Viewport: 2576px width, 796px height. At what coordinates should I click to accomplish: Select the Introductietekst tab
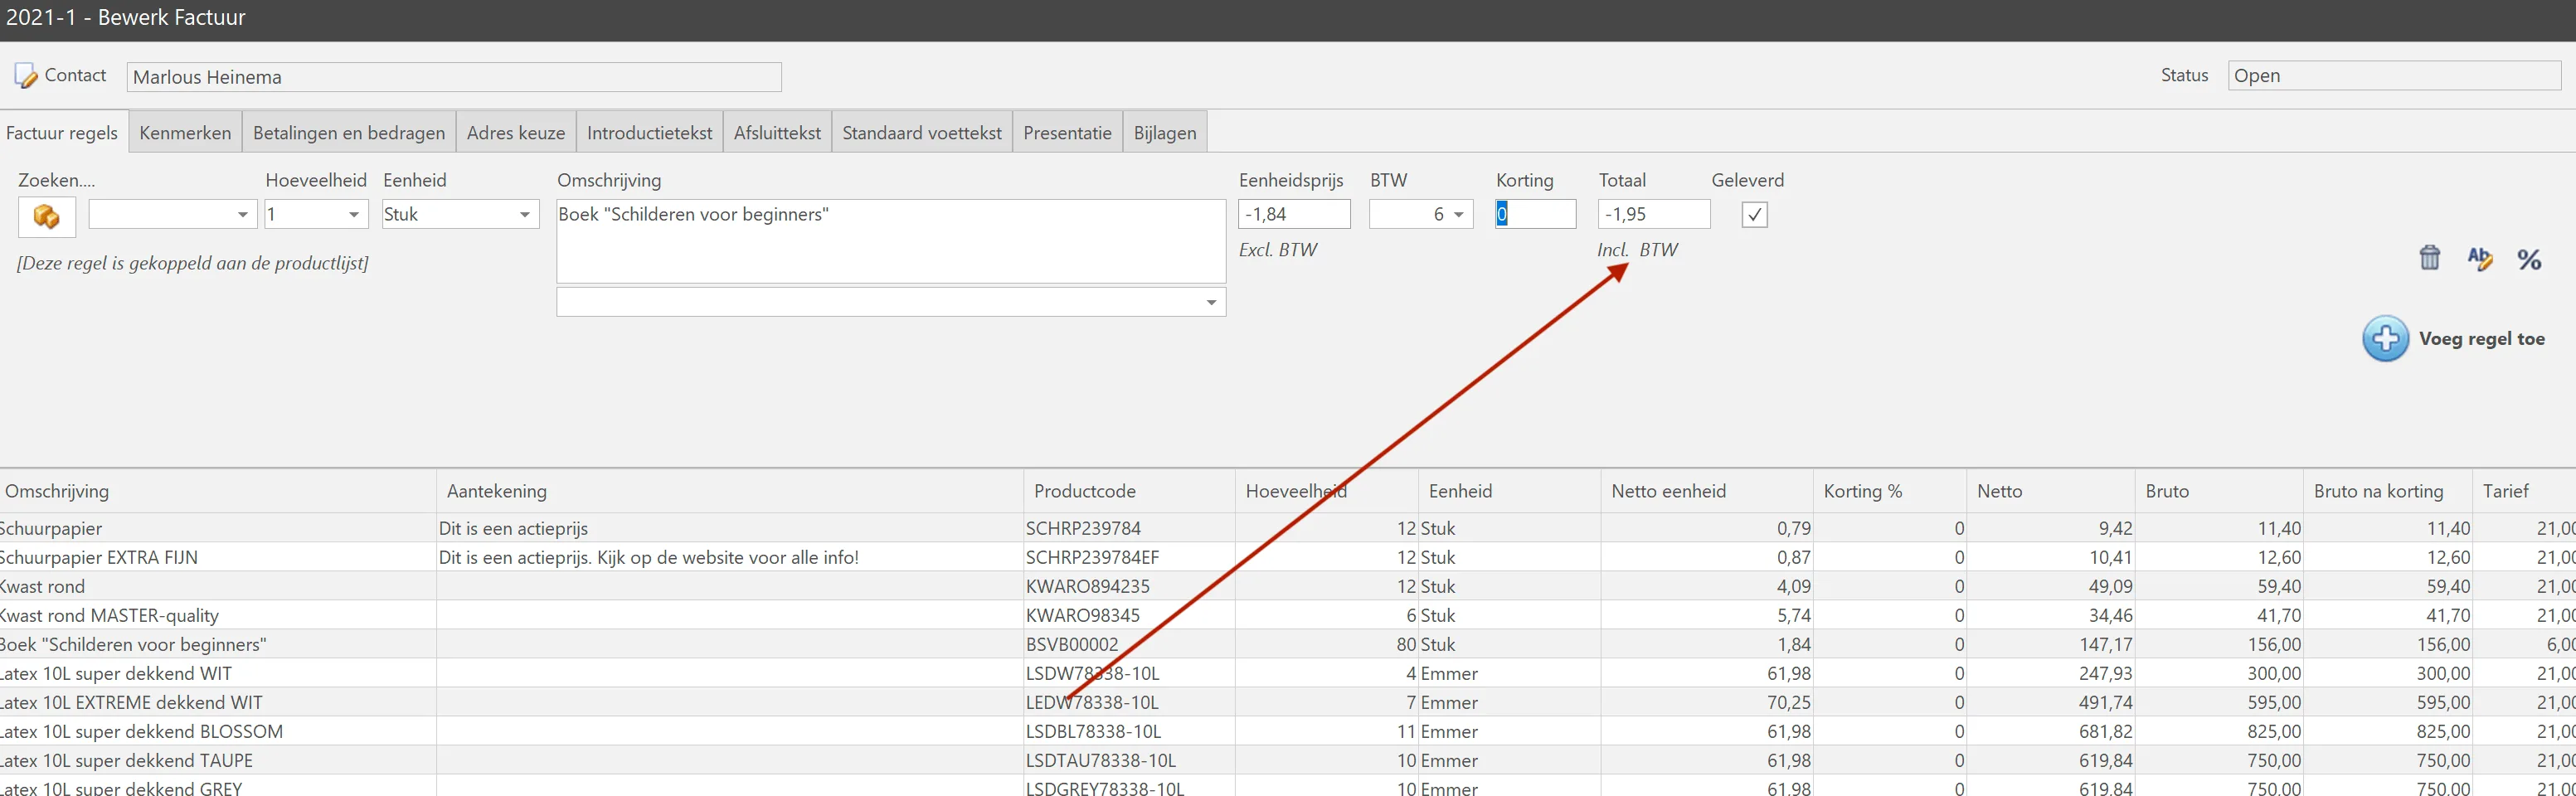649,133
